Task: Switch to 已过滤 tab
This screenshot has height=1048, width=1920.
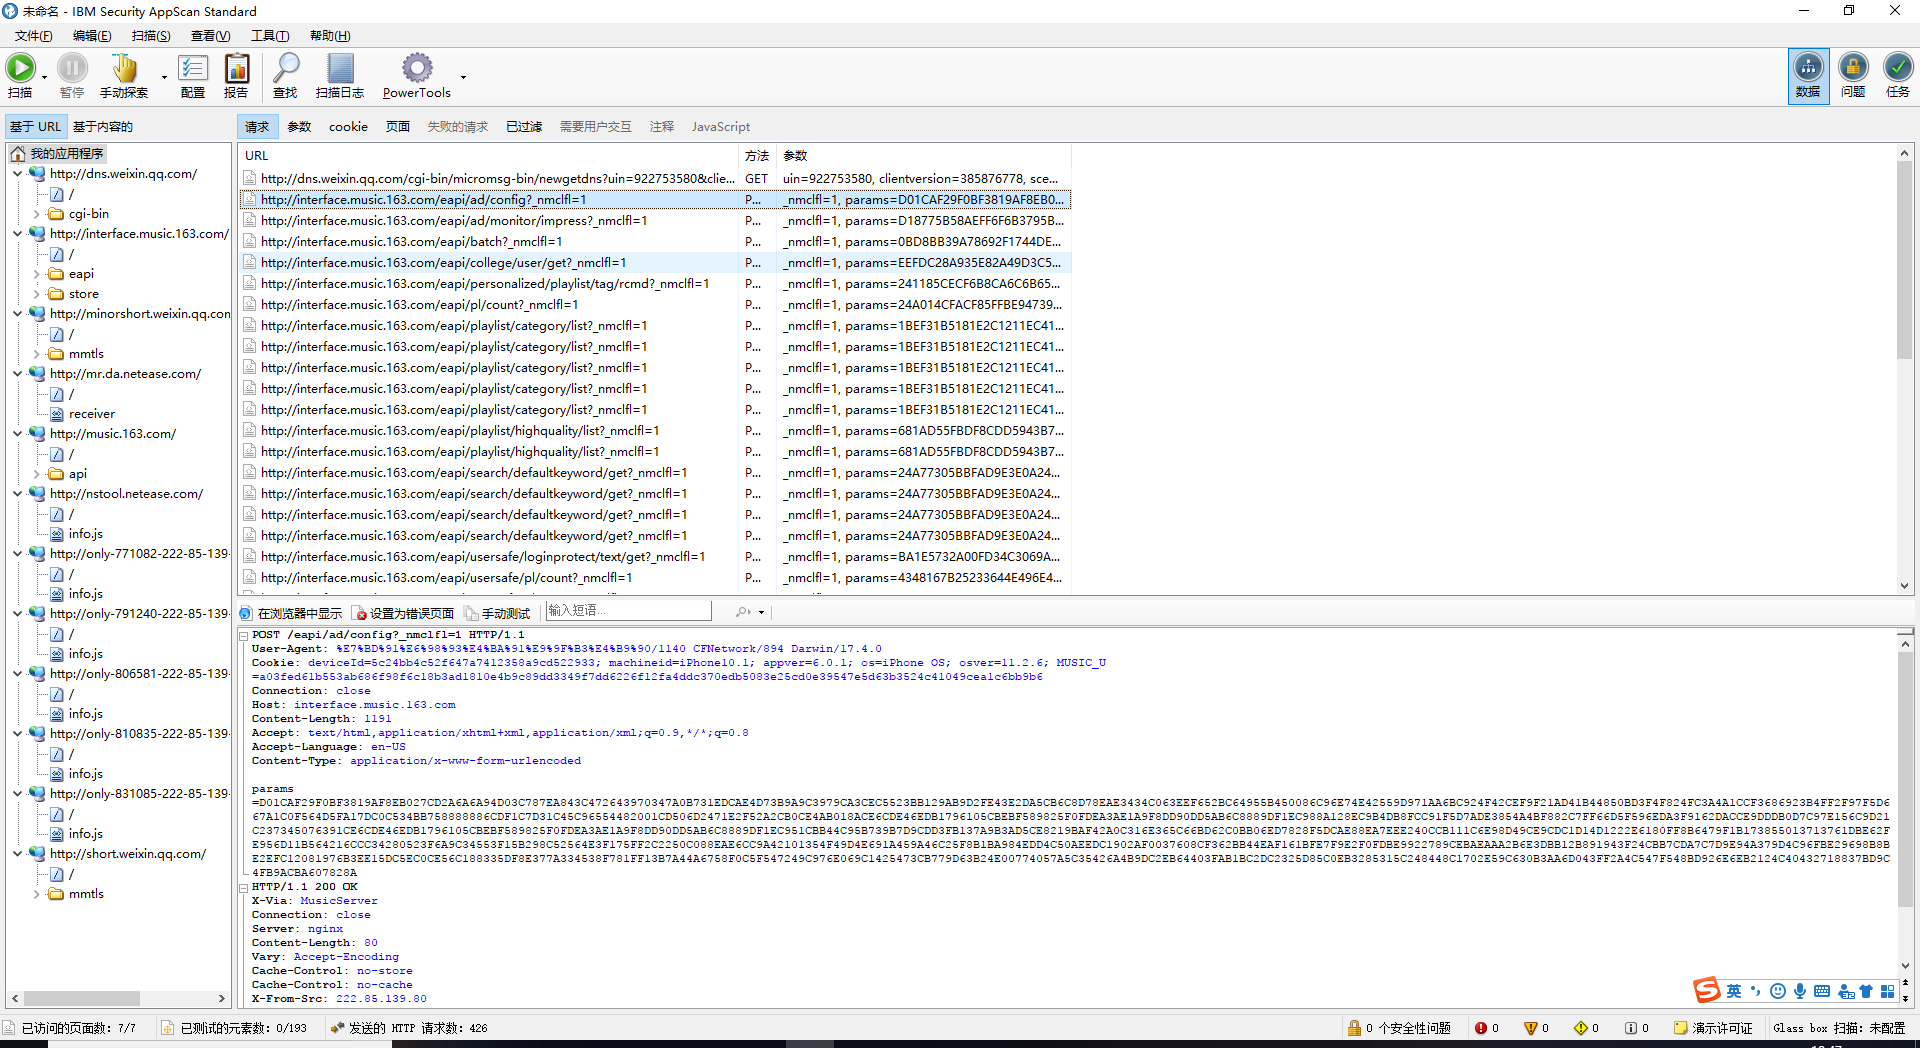Action: [524, 127]
